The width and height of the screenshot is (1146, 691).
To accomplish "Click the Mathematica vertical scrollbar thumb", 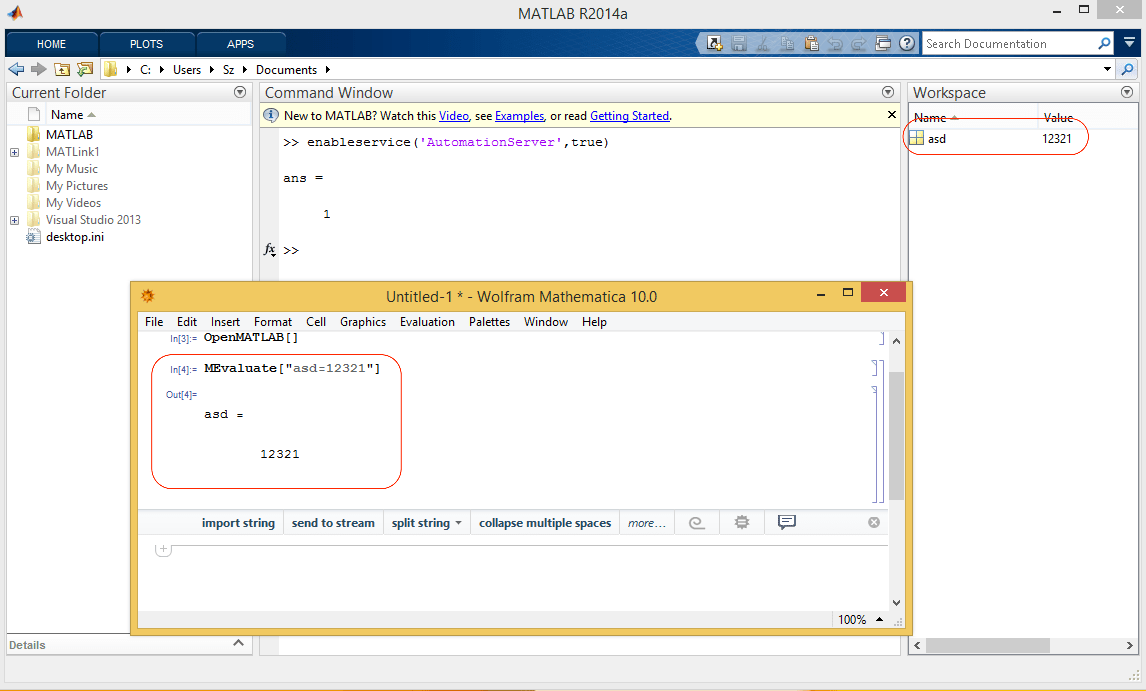I will pos(896,436).
